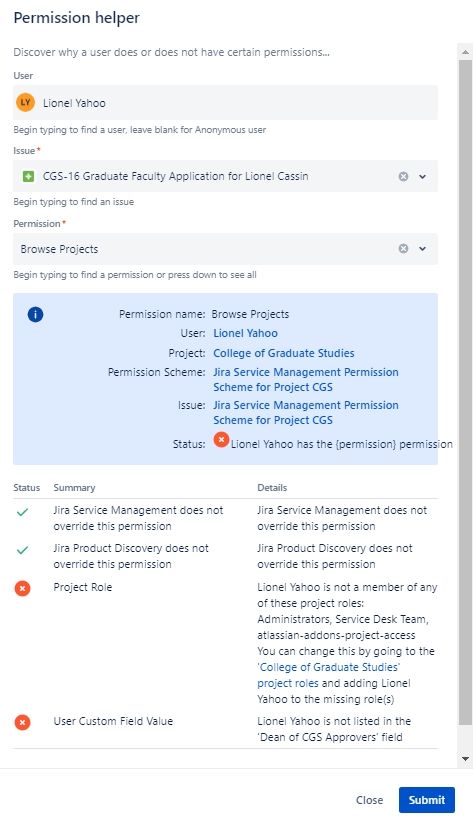The height and width of the screenshot is (820, 473).
Task: Click the scrollbar down arrow
Action: tap(465, 759)
